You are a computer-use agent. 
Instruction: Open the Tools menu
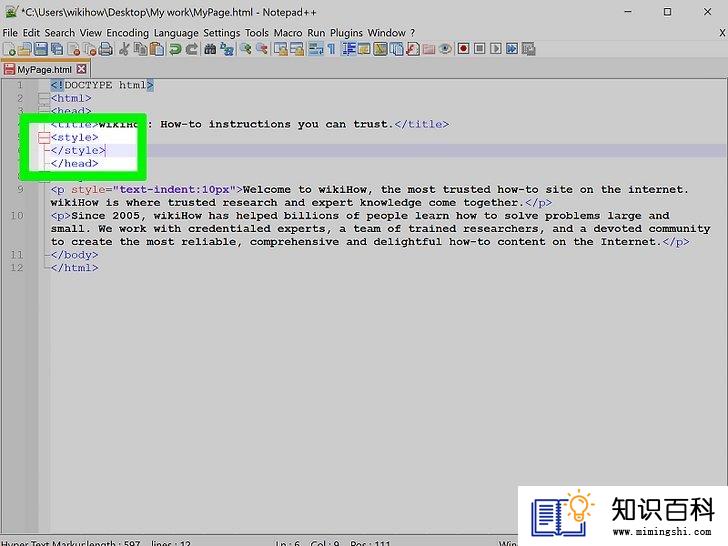(257, 33)
